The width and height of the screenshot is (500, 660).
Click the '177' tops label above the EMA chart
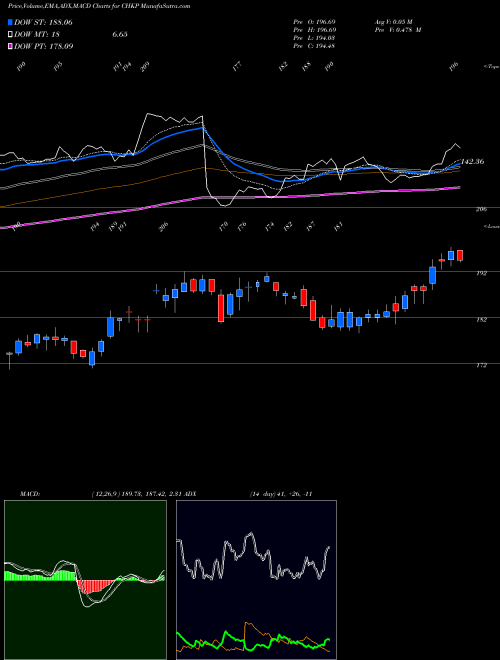[237, 67]
